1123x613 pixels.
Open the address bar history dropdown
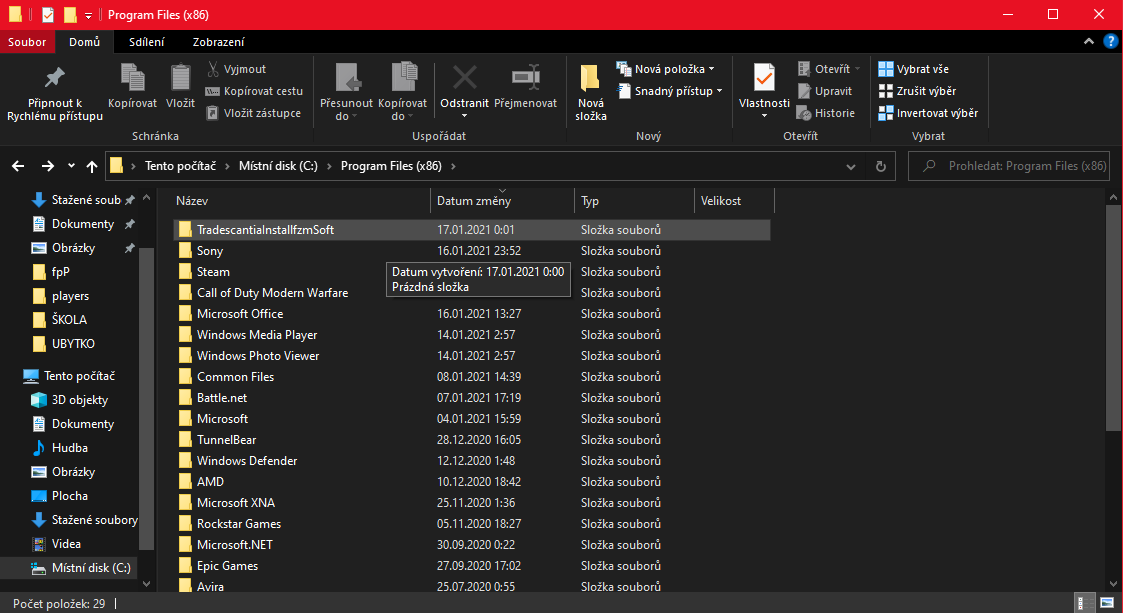click(852, 166)
